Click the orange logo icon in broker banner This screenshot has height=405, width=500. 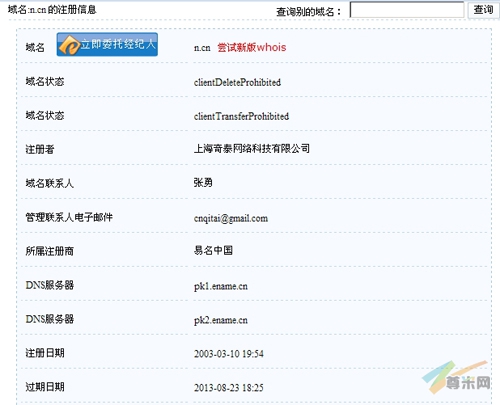point(69,45)
